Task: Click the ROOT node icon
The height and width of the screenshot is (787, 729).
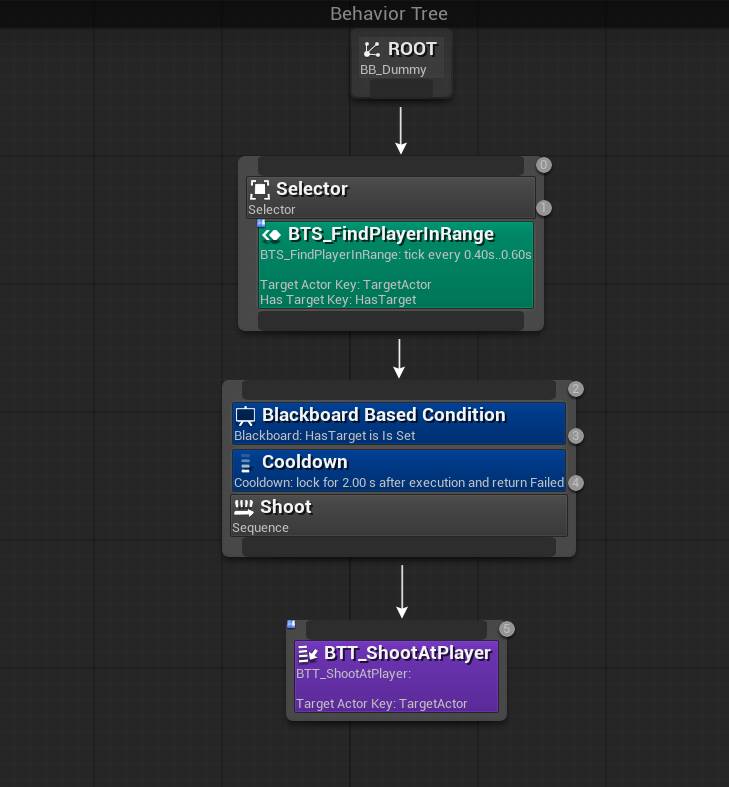Action: tap(372, 49)
